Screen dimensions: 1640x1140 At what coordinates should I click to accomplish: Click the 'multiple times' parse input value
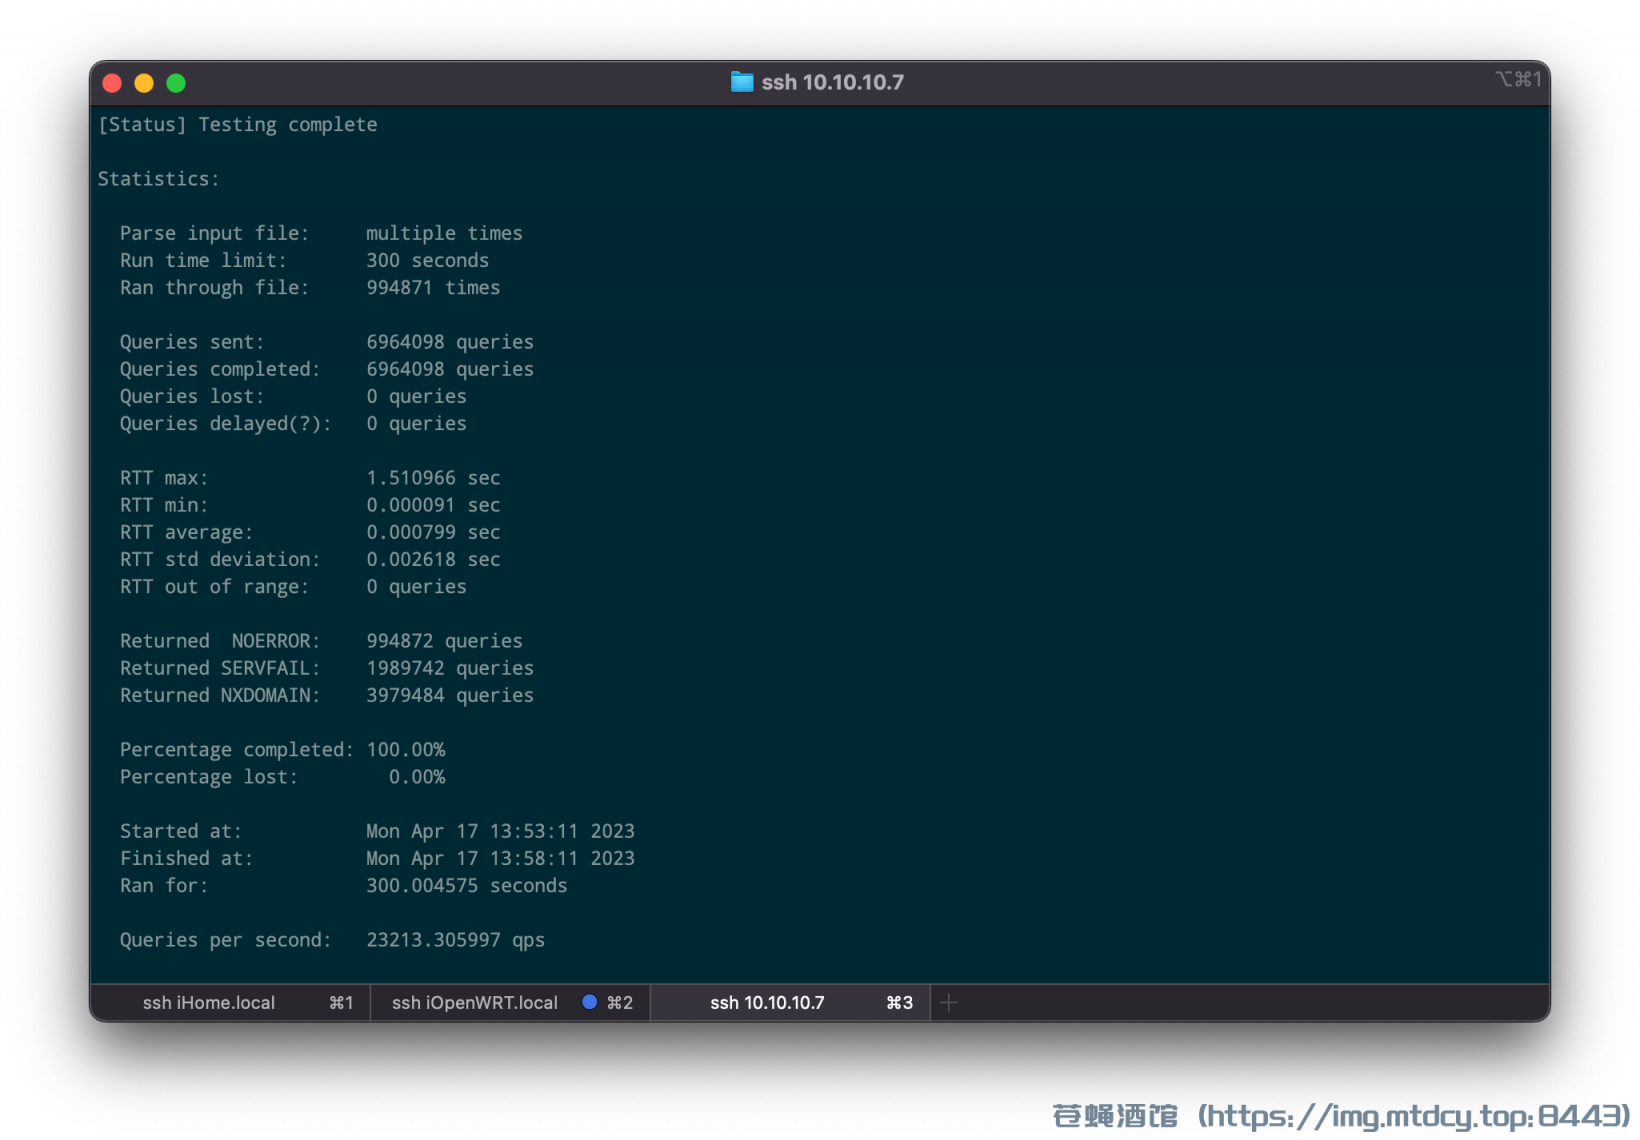coord(444,233)
